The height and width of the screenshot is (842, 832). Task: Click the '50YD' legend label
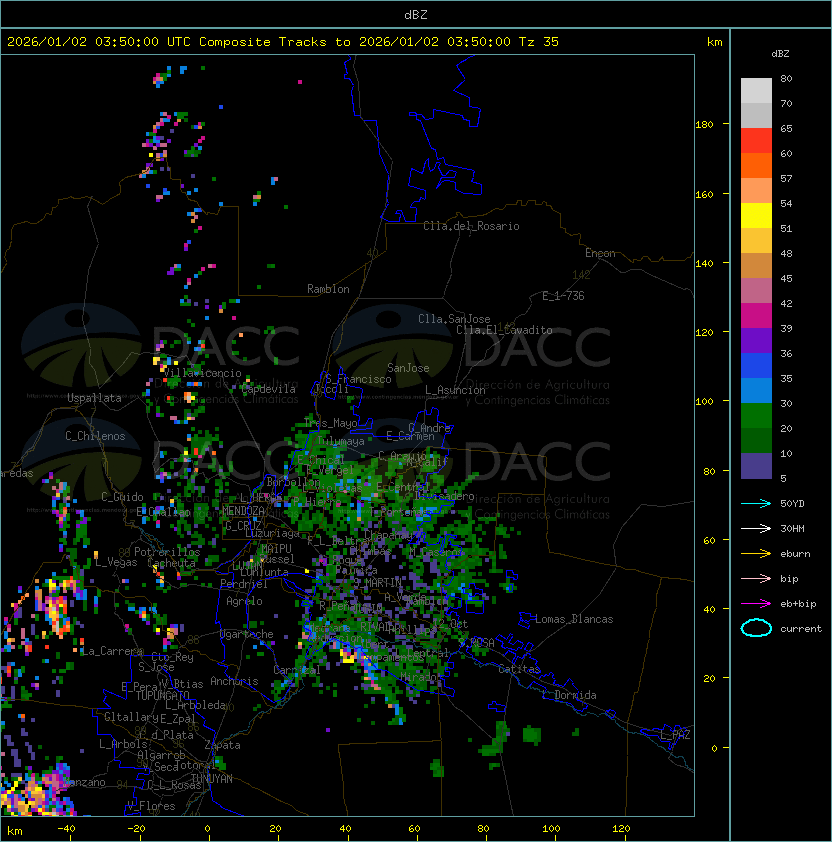(x=792, y=504)
